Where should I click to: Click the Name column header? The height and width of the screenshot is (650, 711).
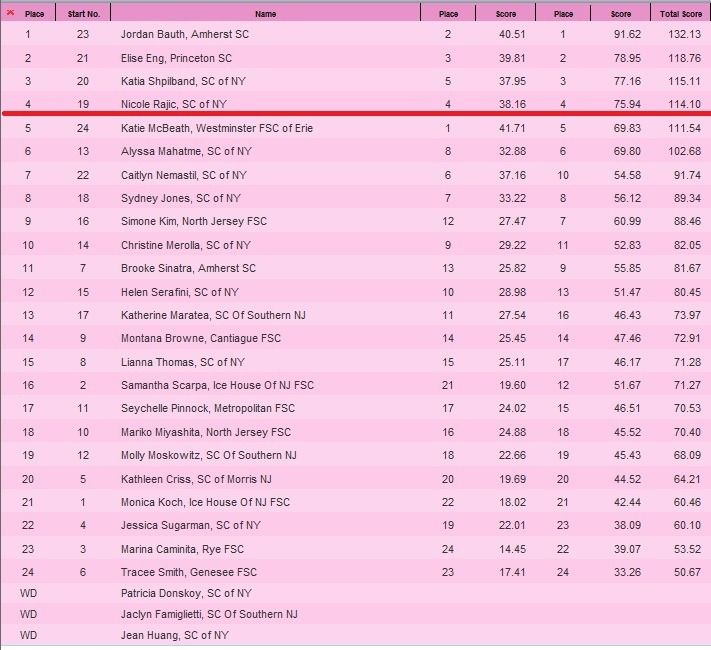(266, 14)
